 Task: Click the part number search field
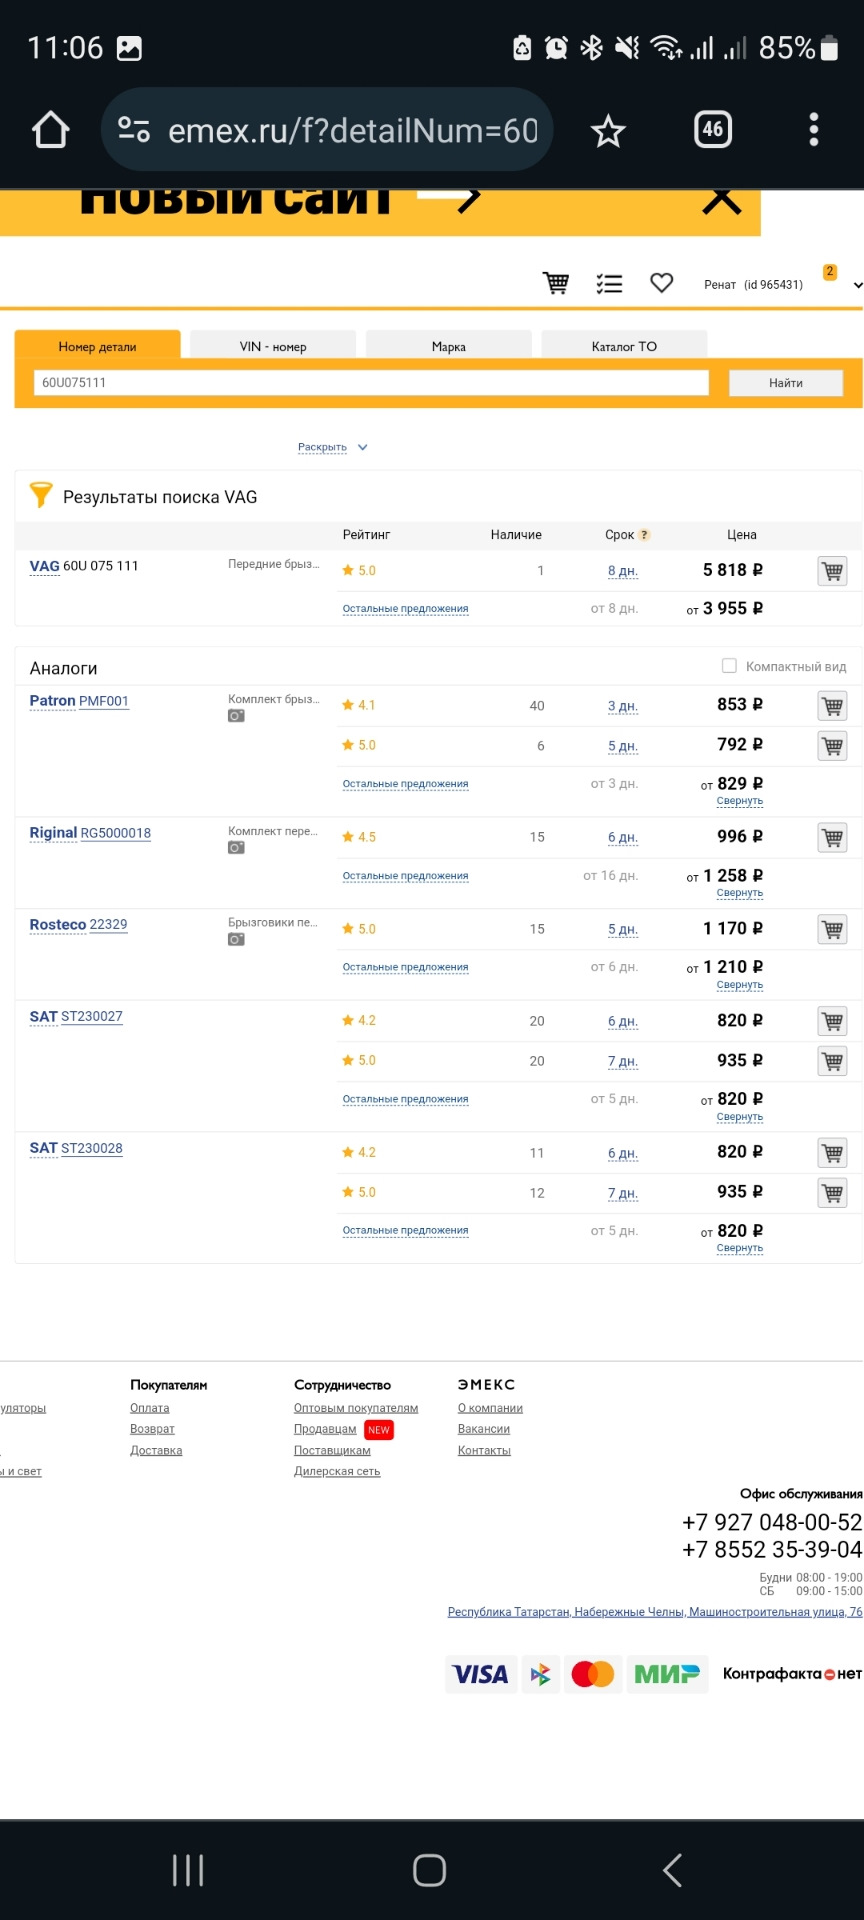click(371, 383)
